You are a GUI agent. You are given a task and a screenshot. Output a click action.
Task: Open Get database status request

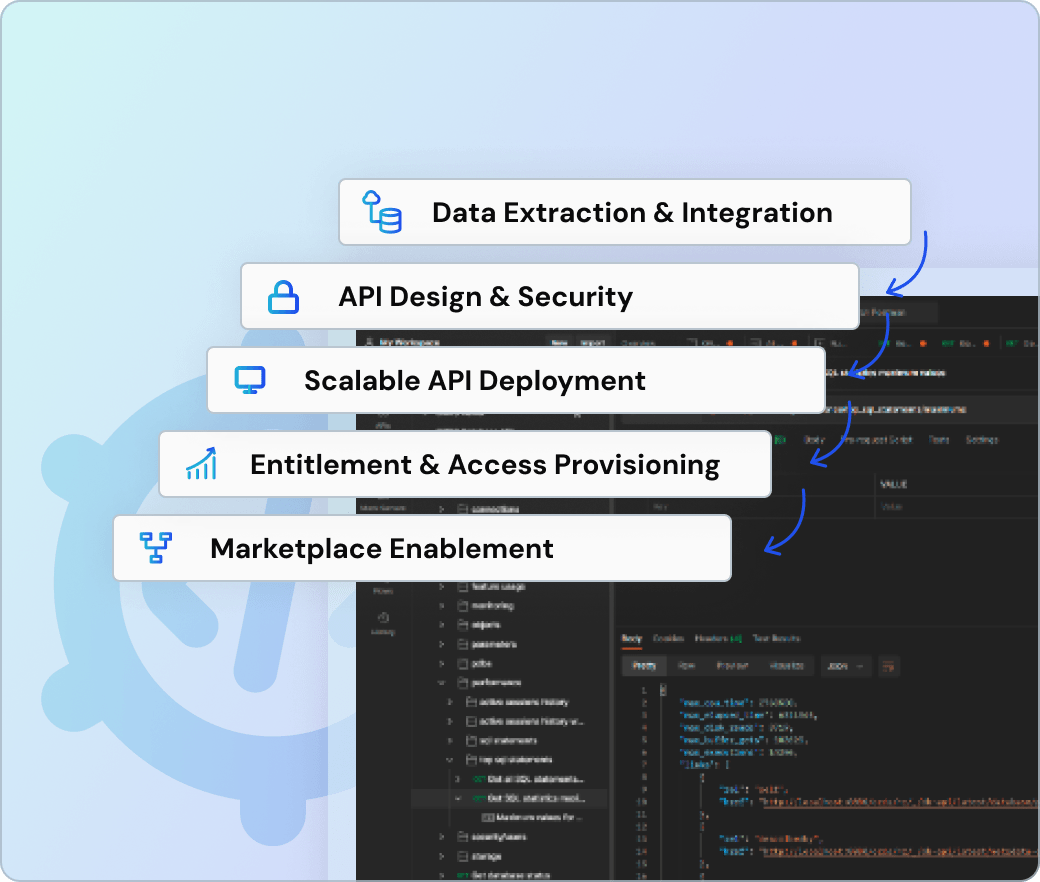[x=503, y=875]
